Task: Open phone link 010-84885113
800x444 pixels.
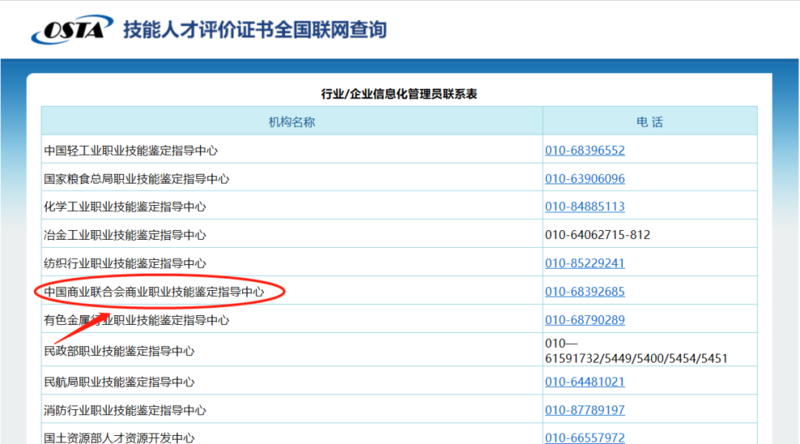Action: 585,207
